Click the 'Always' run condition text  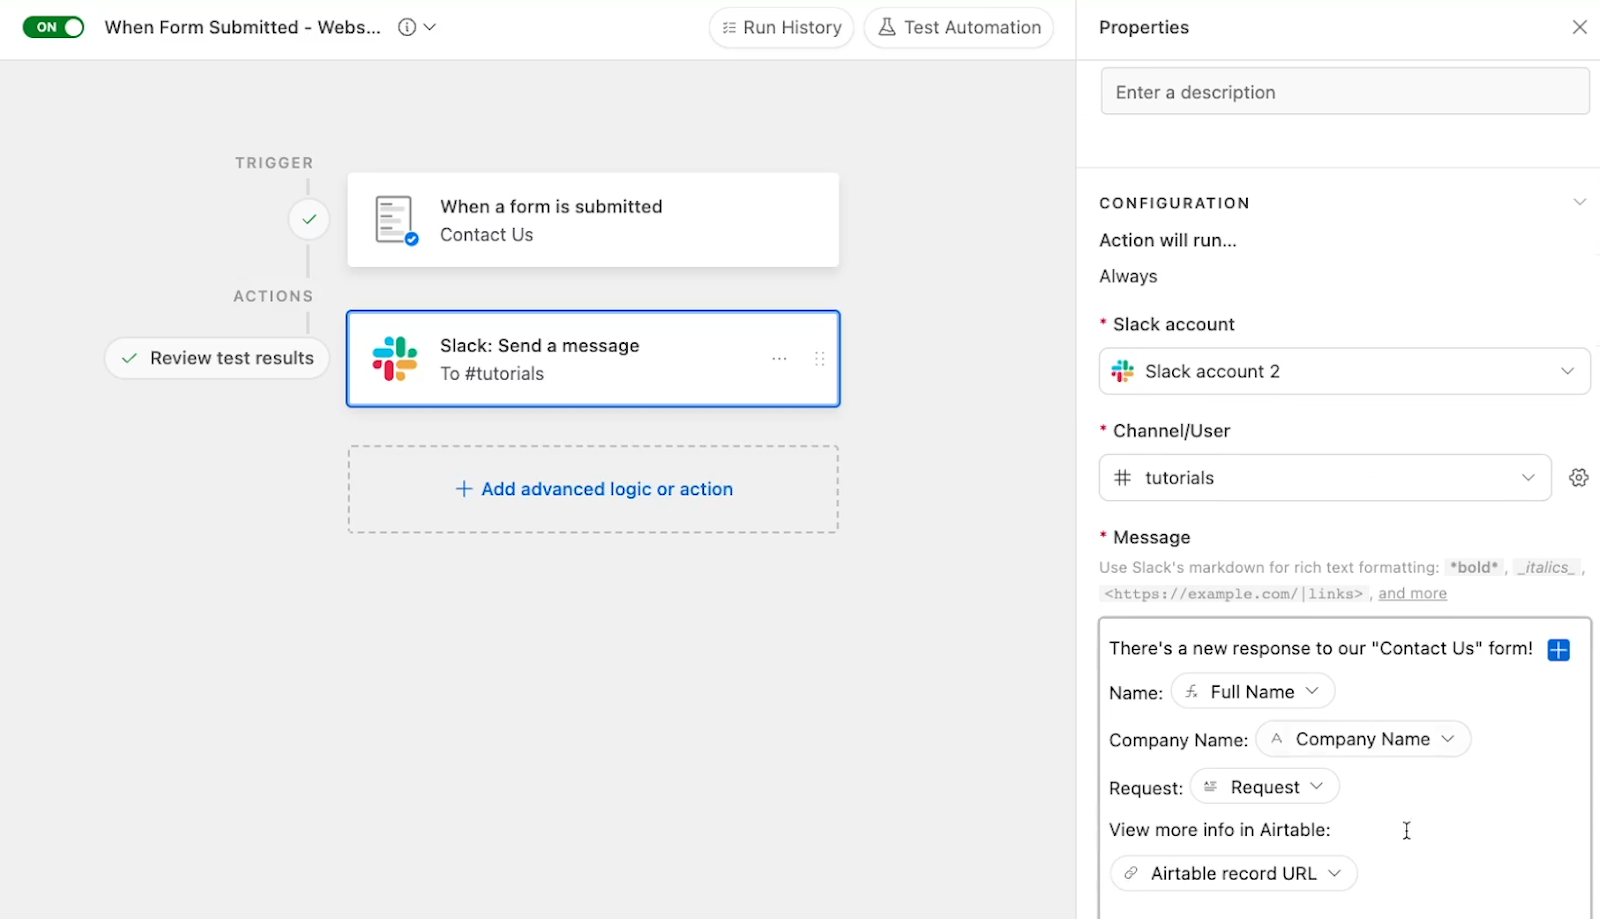(x=1128, y=276)
